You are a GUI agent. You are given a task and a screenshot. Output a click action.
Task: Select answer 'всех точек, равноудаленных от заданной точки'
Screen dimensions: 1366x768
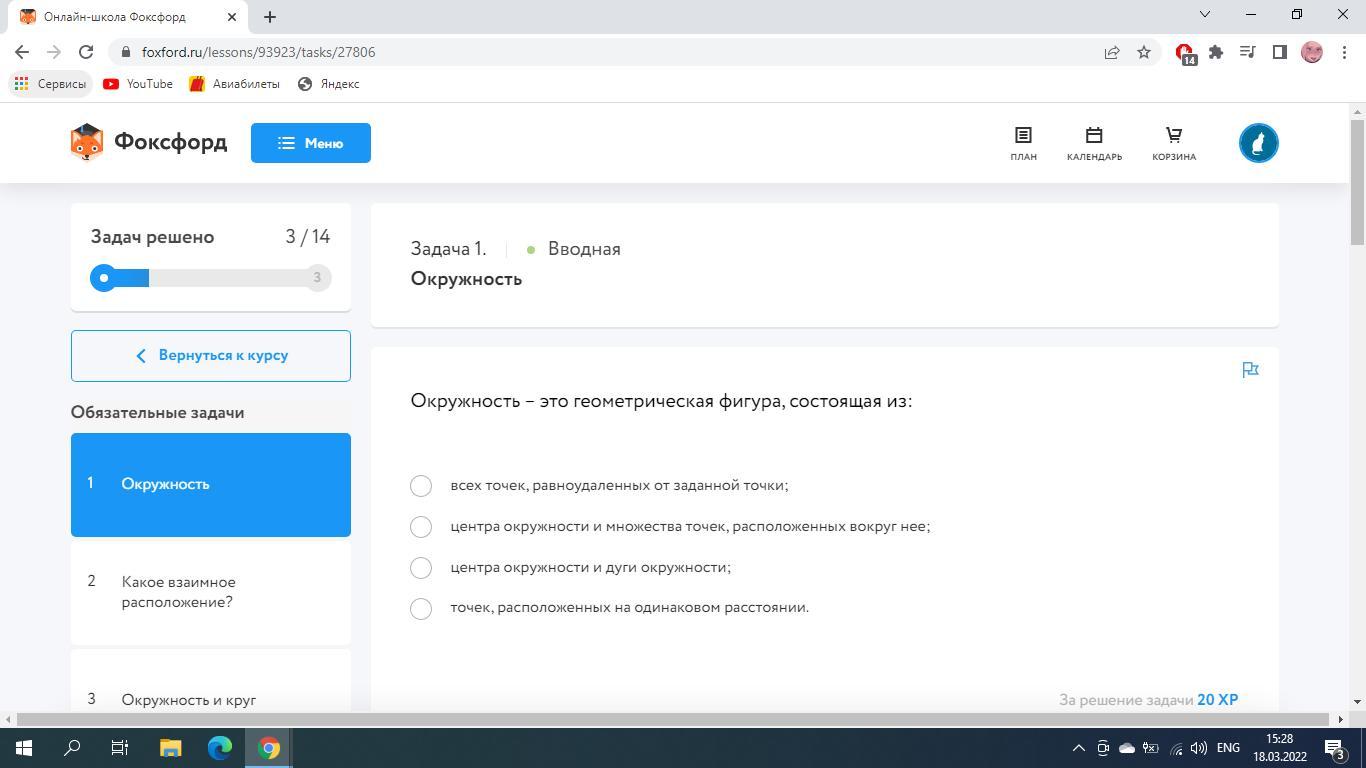click(x=421, y=486)
